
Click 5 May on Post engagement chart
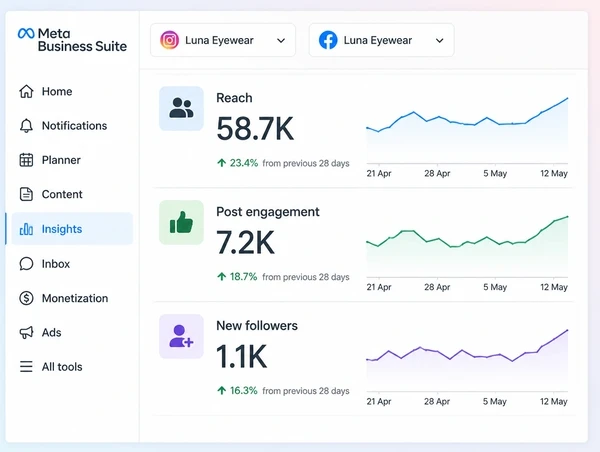pyautogui.click(x=495, y=287)
